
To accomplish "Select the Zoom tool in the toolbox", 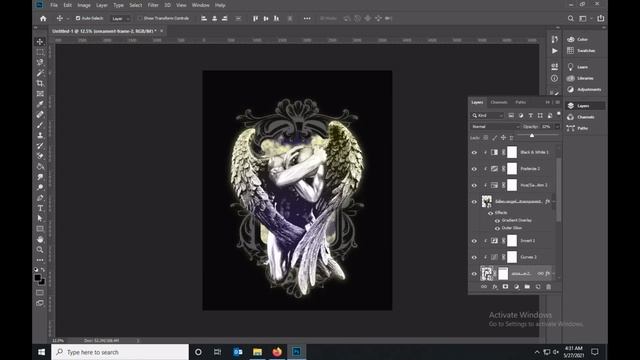I will tap(40, 249).
